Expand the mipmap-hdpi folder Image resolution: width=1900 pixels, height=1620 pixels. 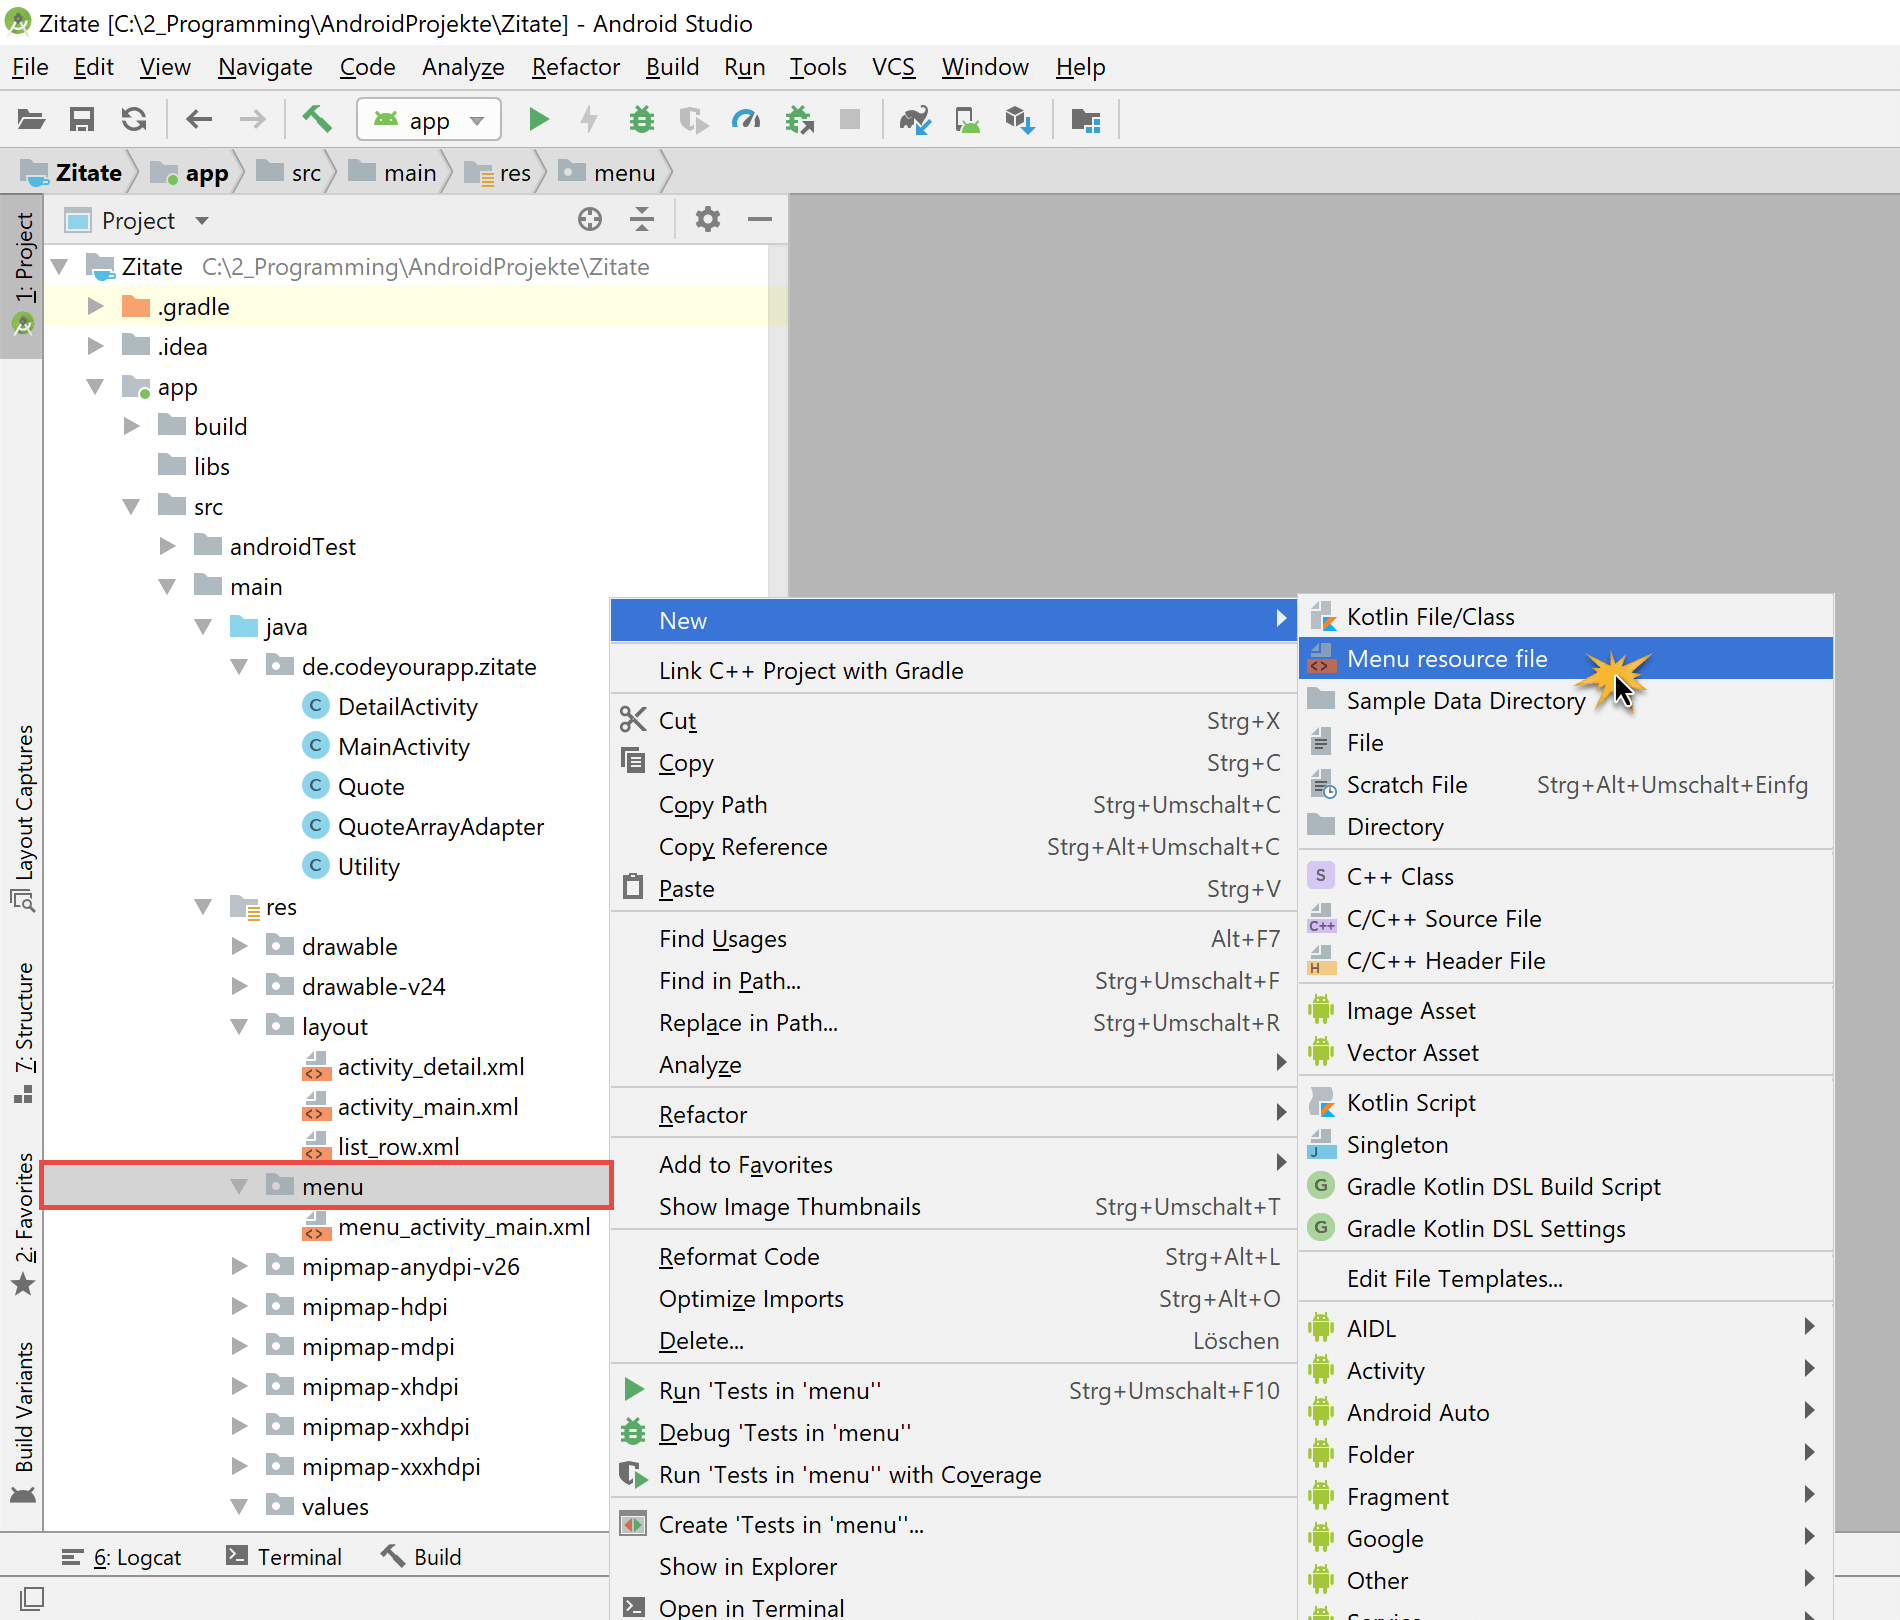point(240,1306)
